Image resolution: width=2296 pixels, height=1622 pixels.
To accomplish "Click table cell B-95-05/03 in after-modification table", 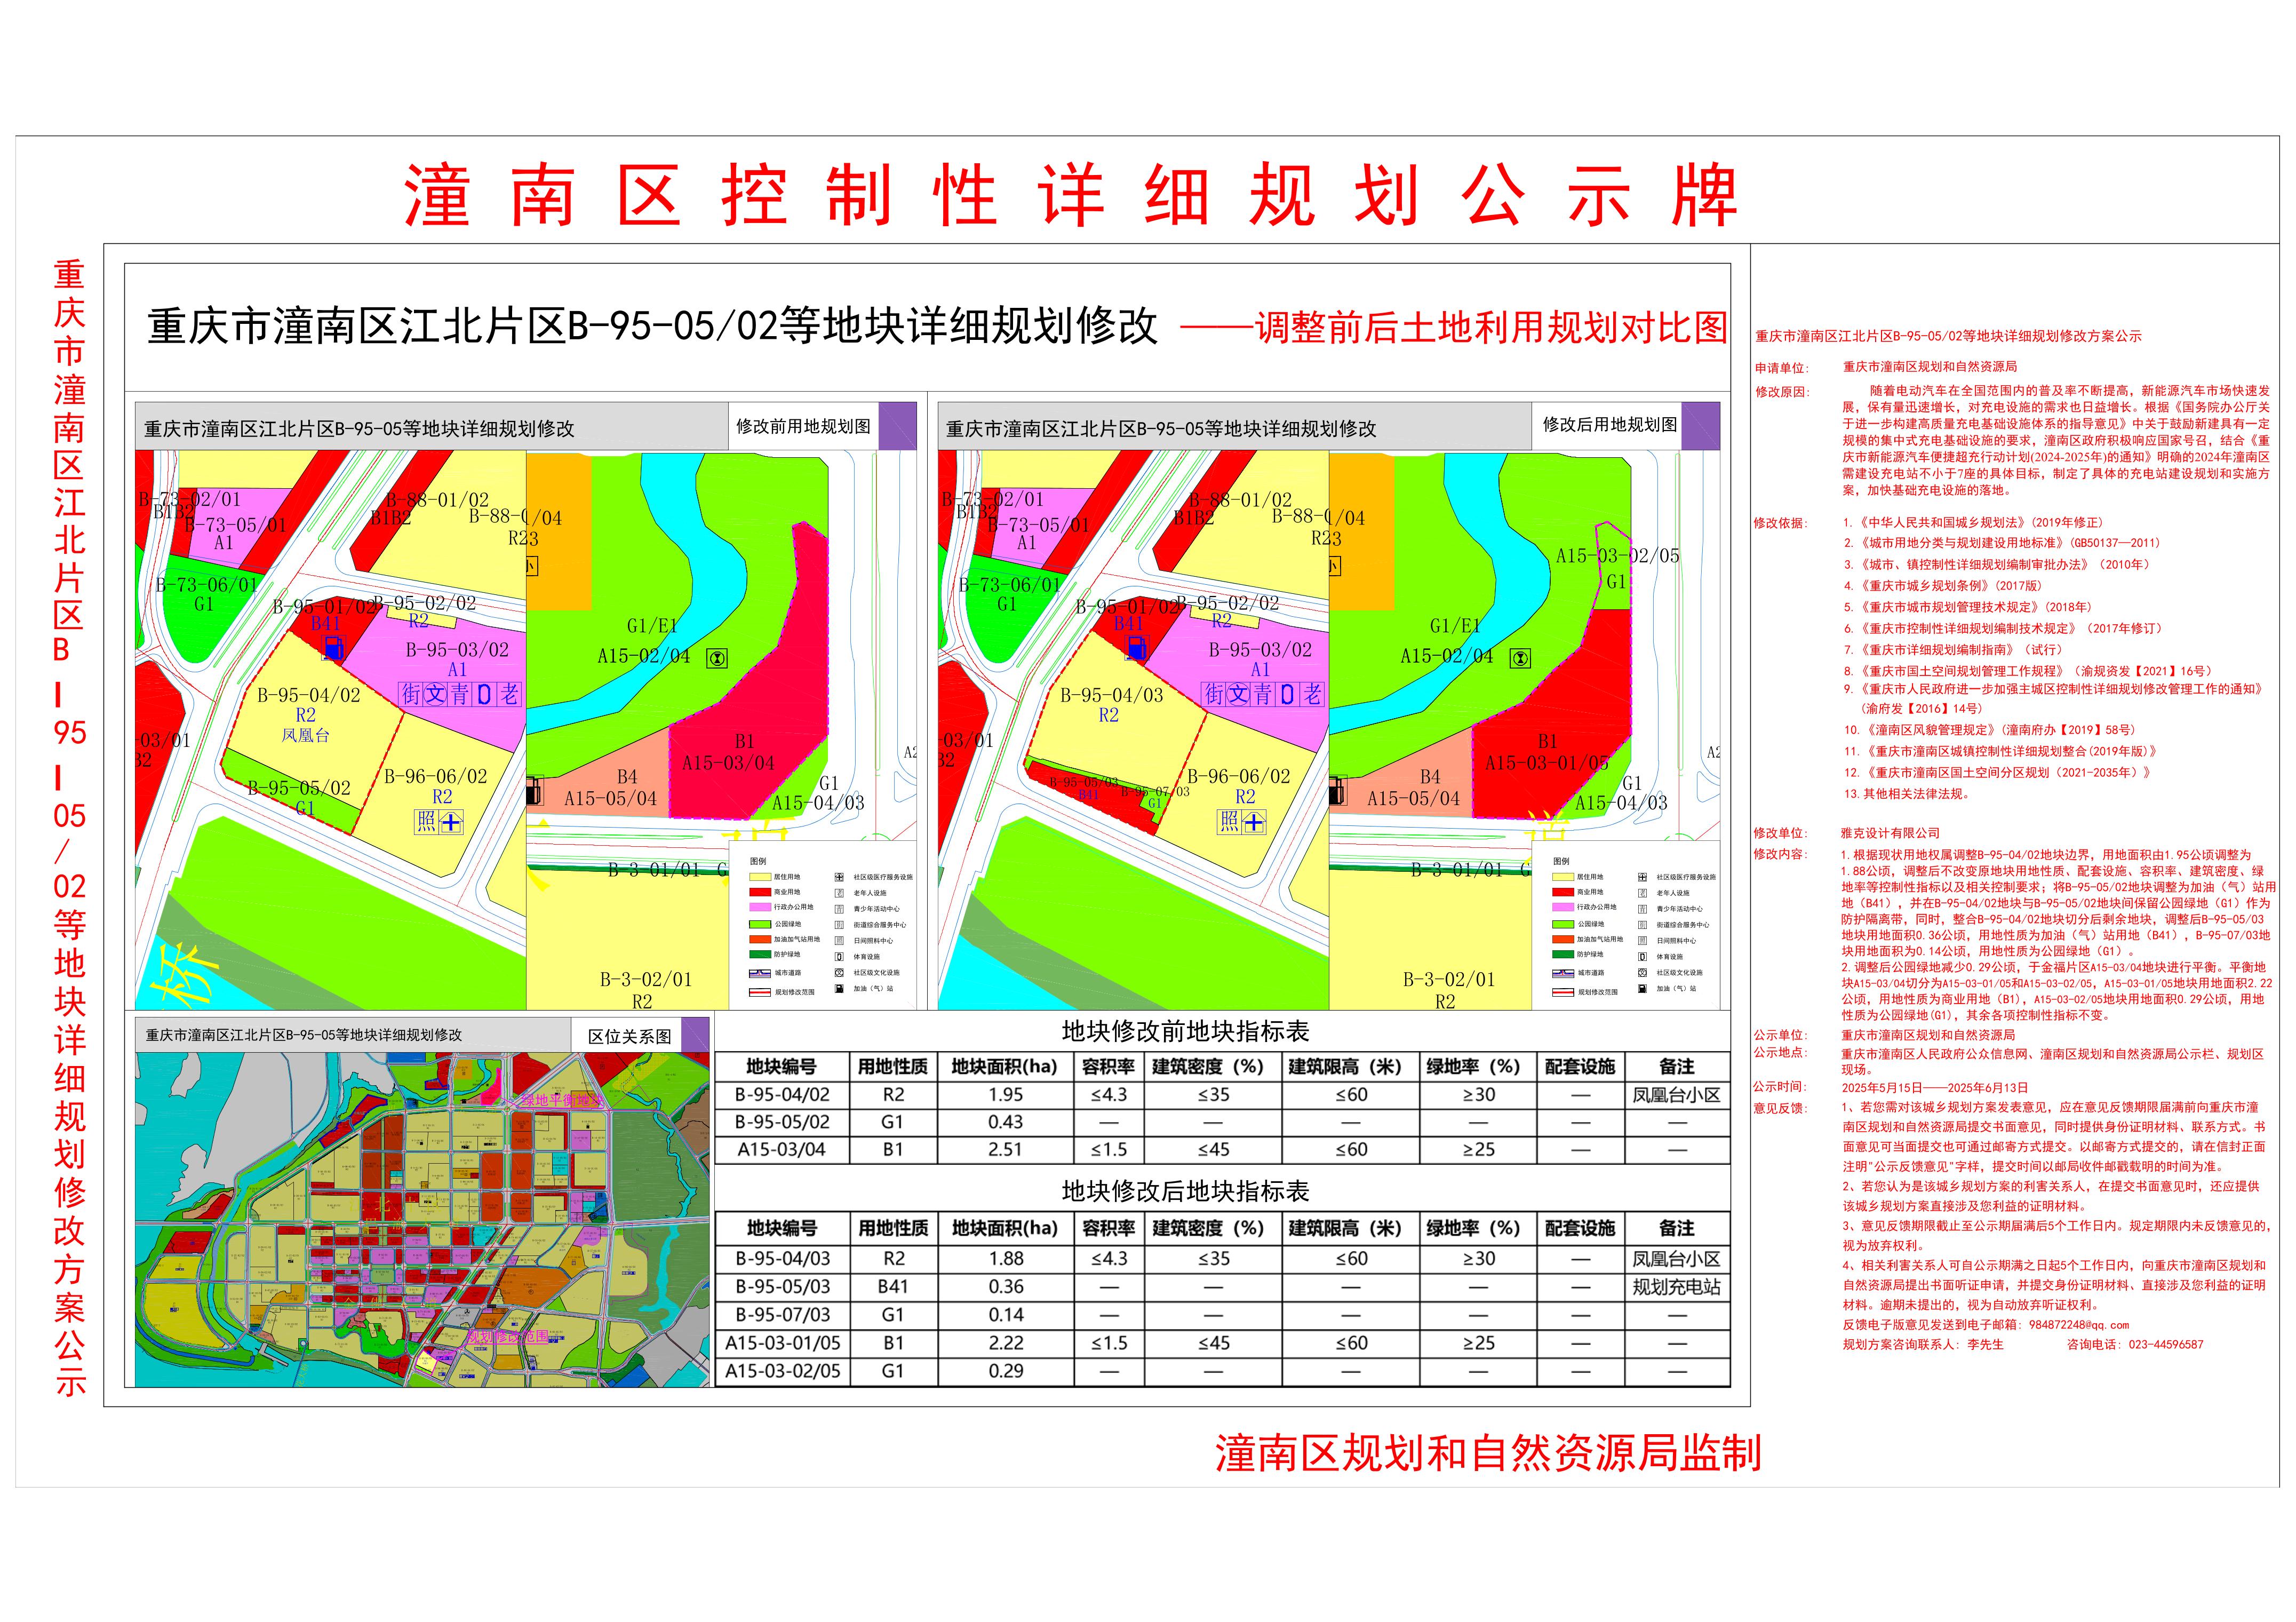I will (x=782, y=1287).
